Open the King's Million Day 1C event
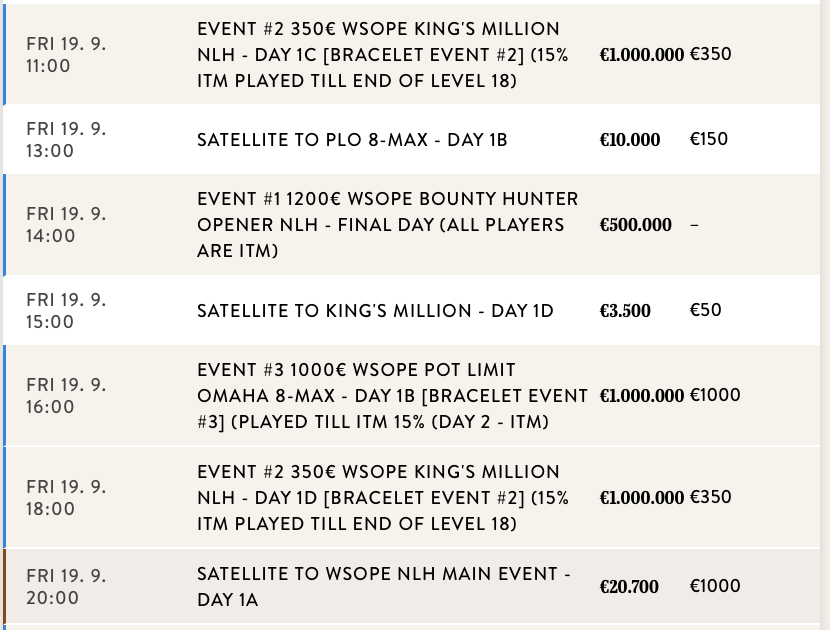This screenshot has width=830, height=630. click(x=382, y=55)
